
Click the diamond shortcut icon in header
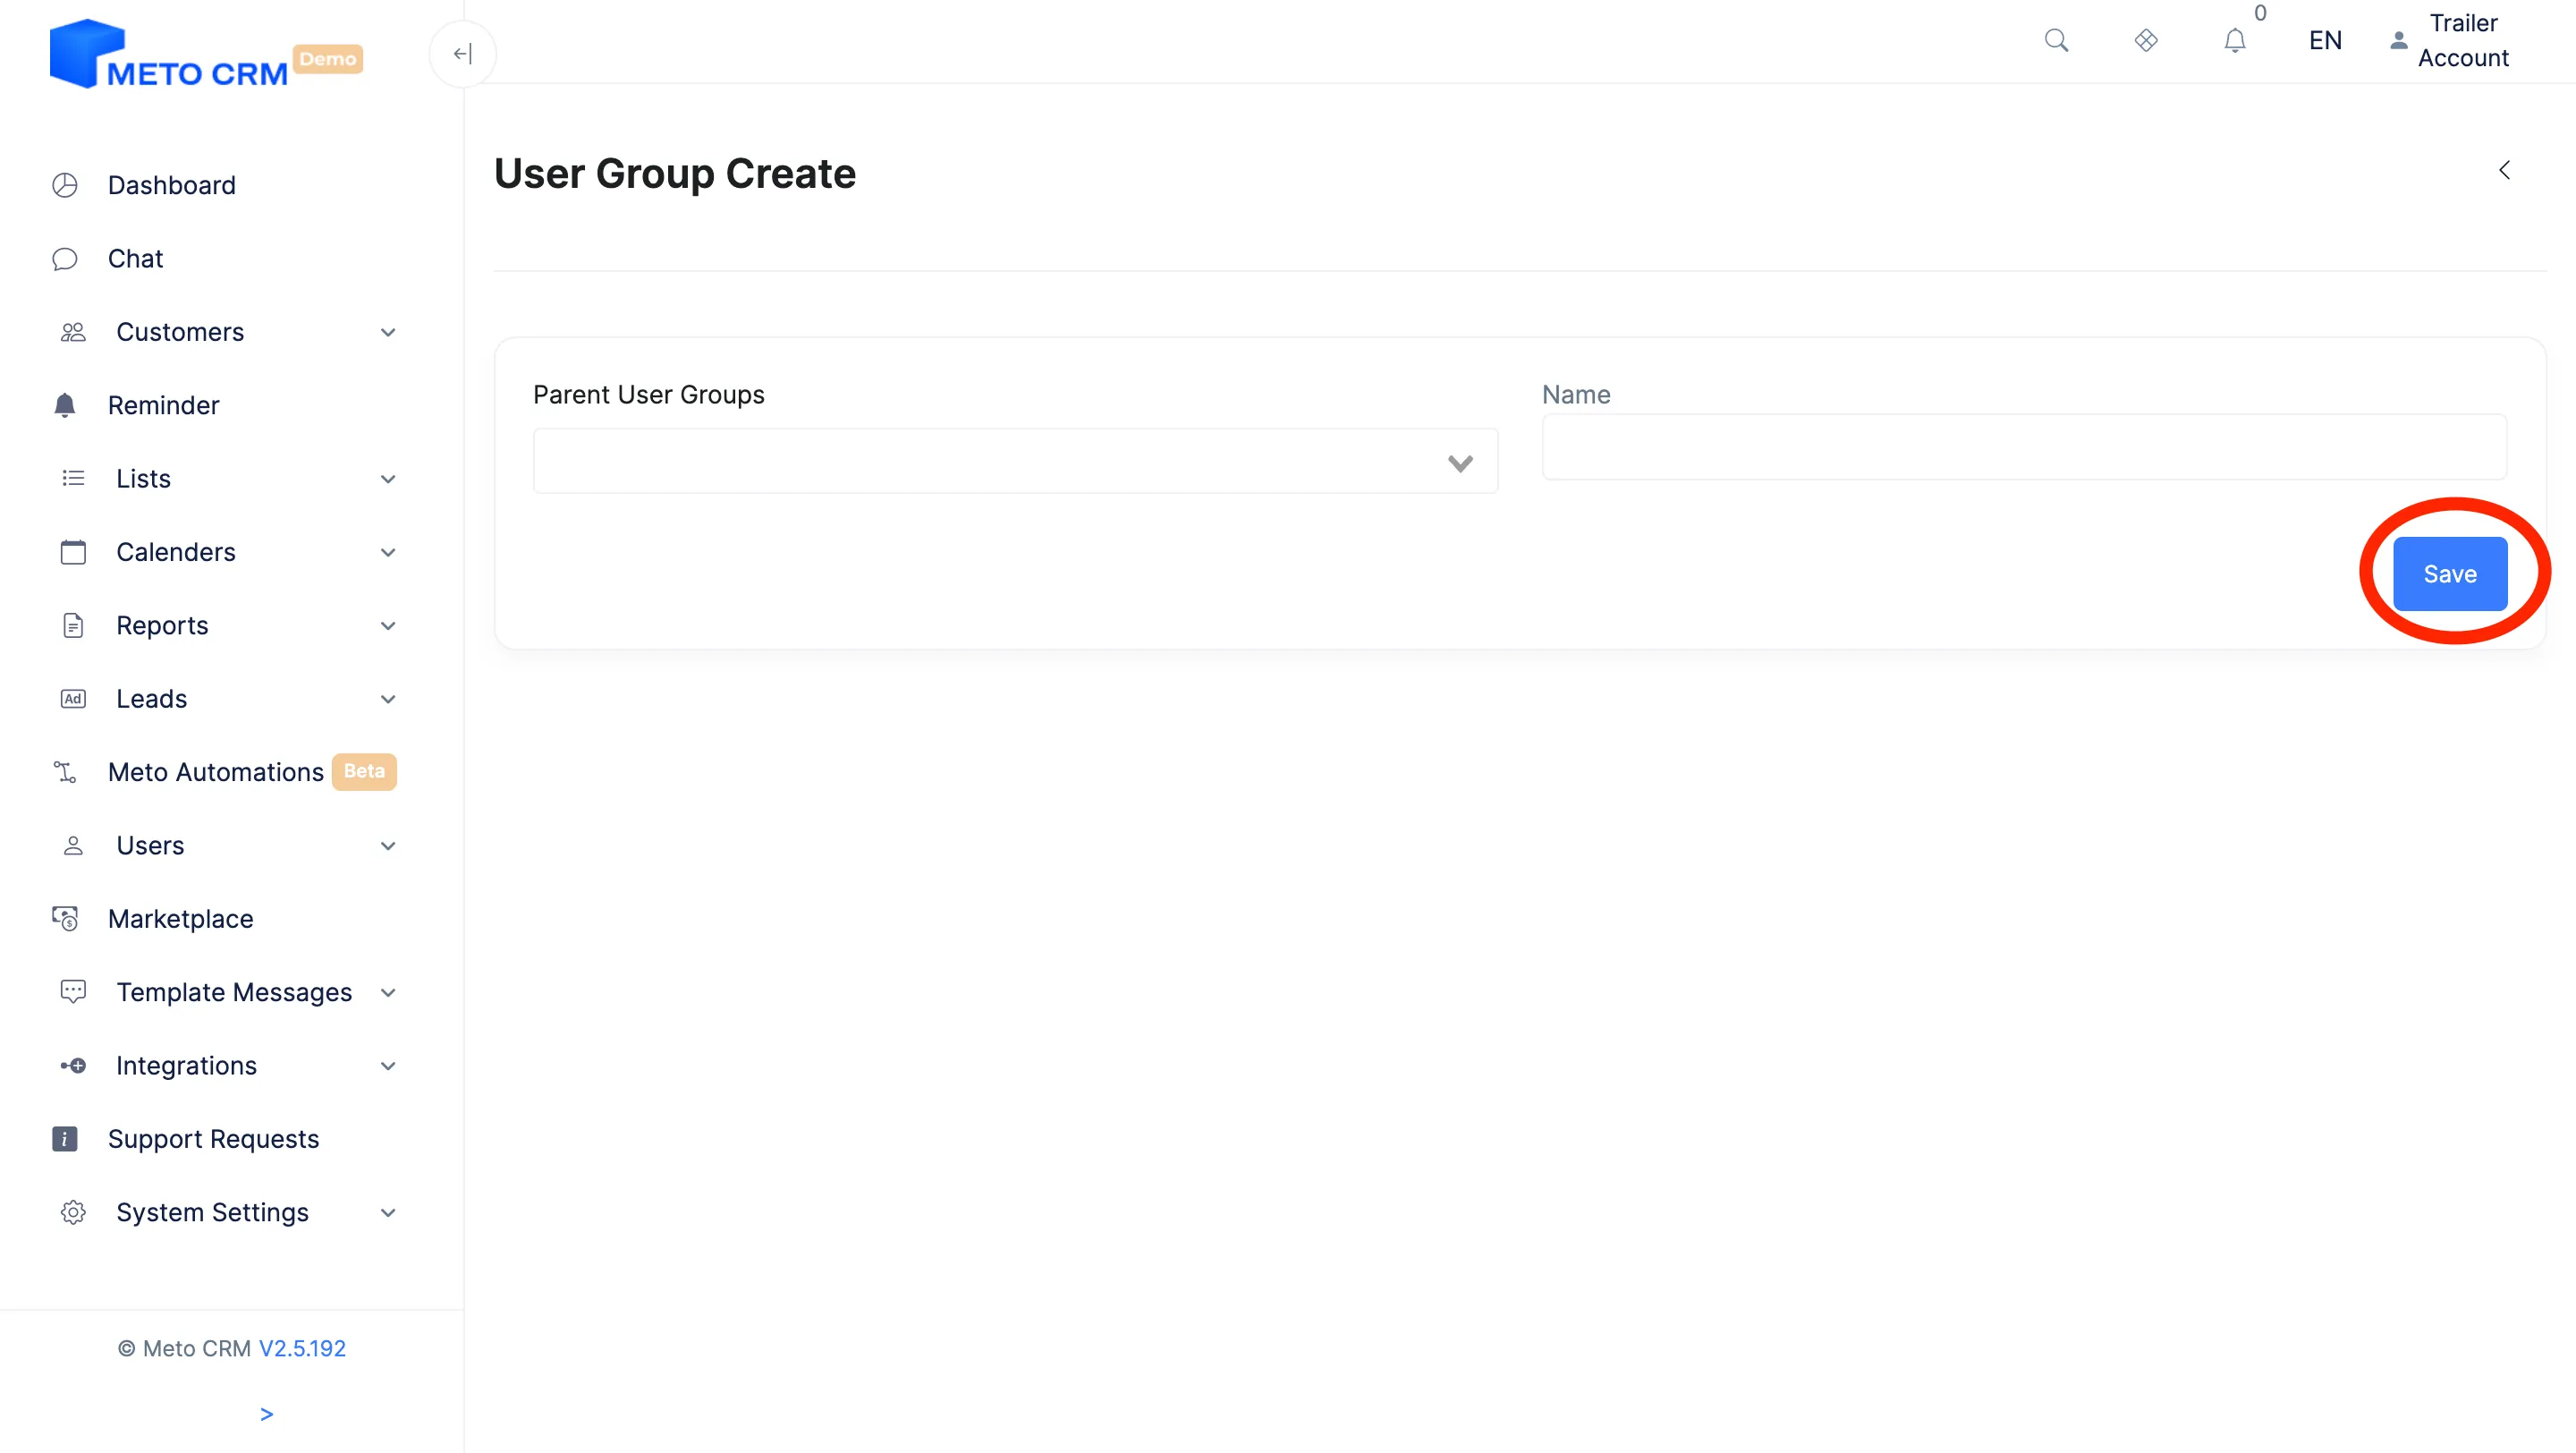(x=2145, y=41)
